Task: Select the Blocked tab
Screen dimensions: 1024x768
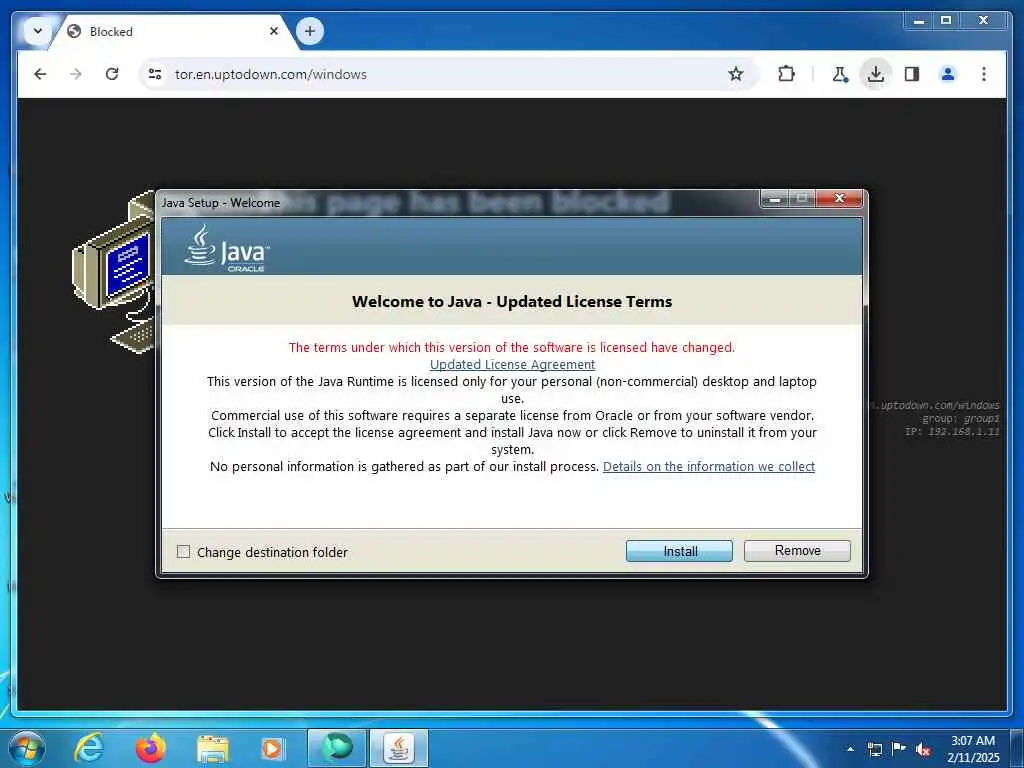Action: [173, 31]
